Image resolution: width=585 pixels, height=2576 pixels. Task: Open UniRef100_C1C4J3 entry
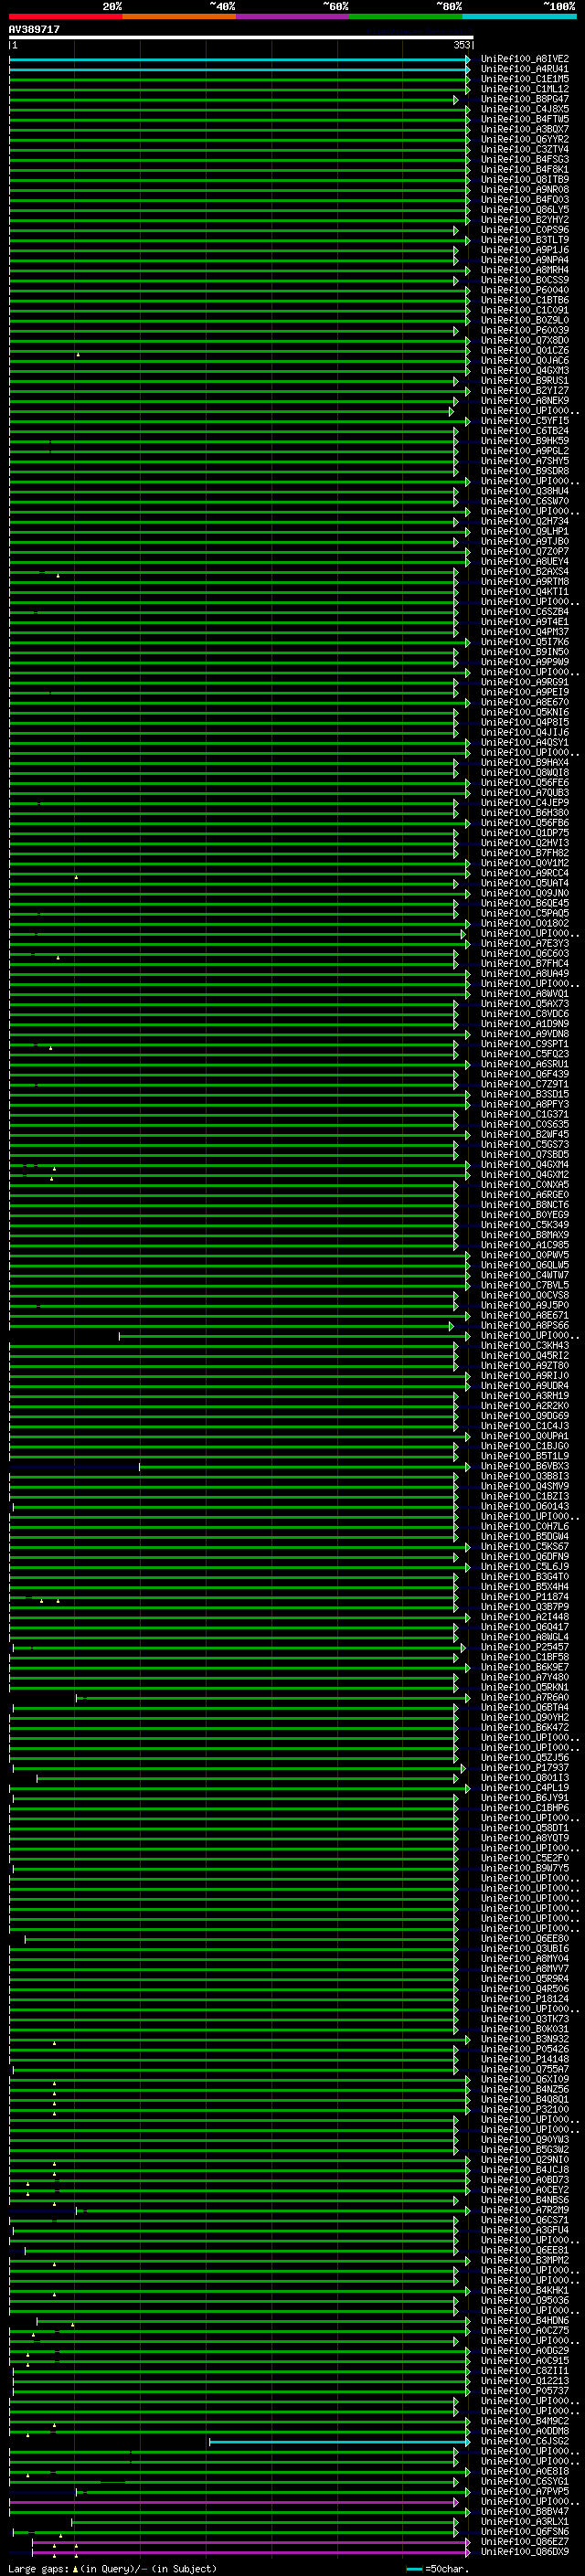[524, 1425]
